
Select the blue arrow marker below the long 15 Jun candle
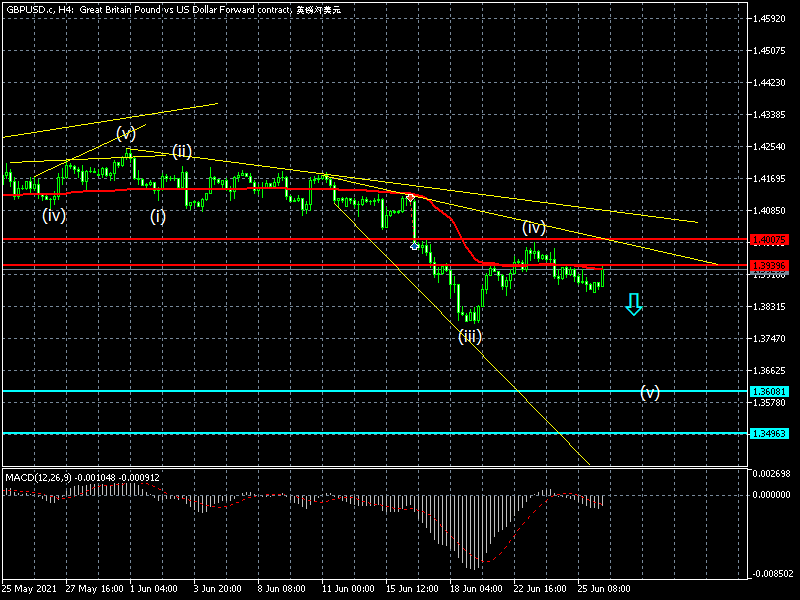click(415, 245)
